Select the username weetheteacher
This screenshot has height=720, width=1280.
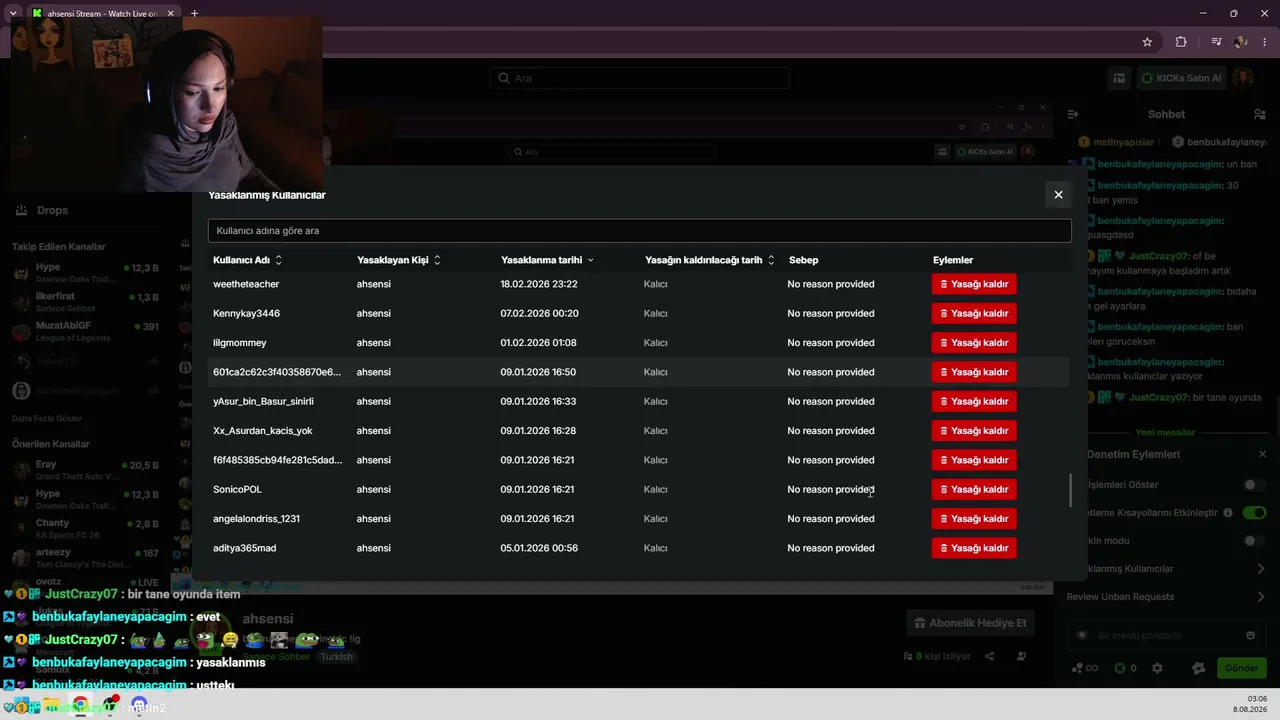coord(246,284)
